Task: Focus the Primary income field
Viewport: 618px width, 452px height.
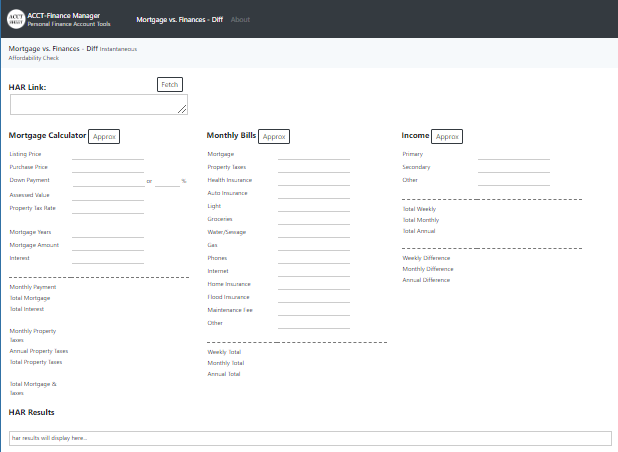Action: tap(513, 154)
